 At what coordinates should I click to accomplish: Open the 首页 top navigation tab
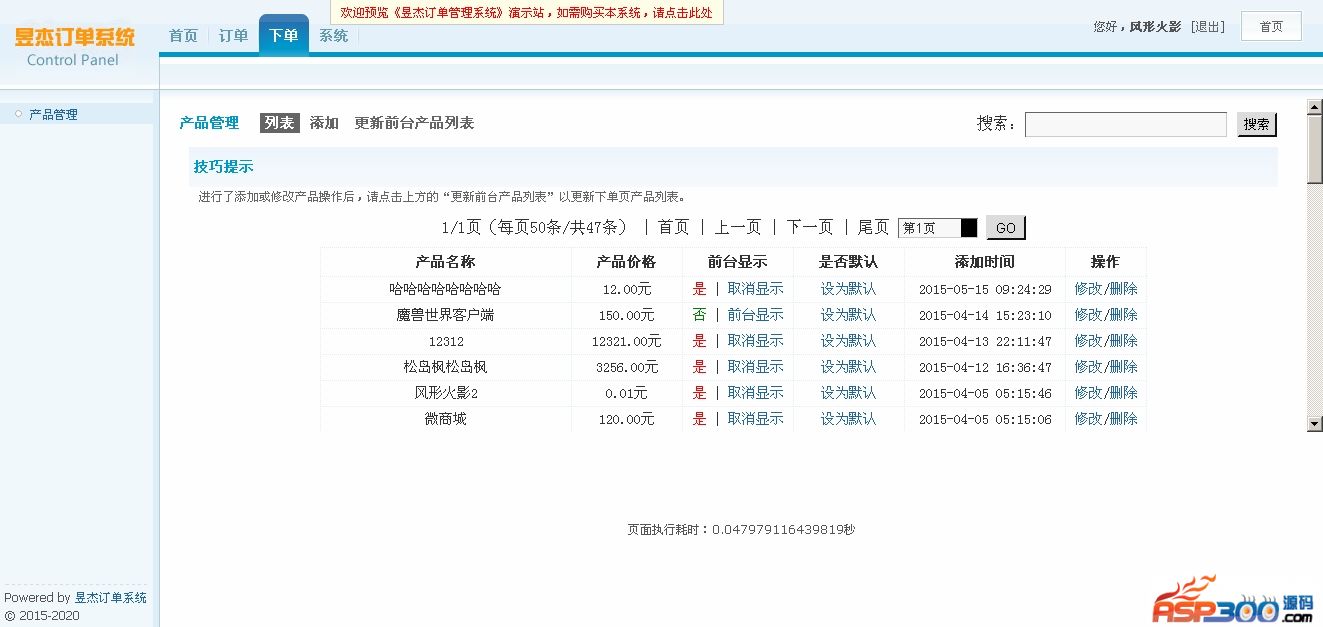[x=183, y=35]
